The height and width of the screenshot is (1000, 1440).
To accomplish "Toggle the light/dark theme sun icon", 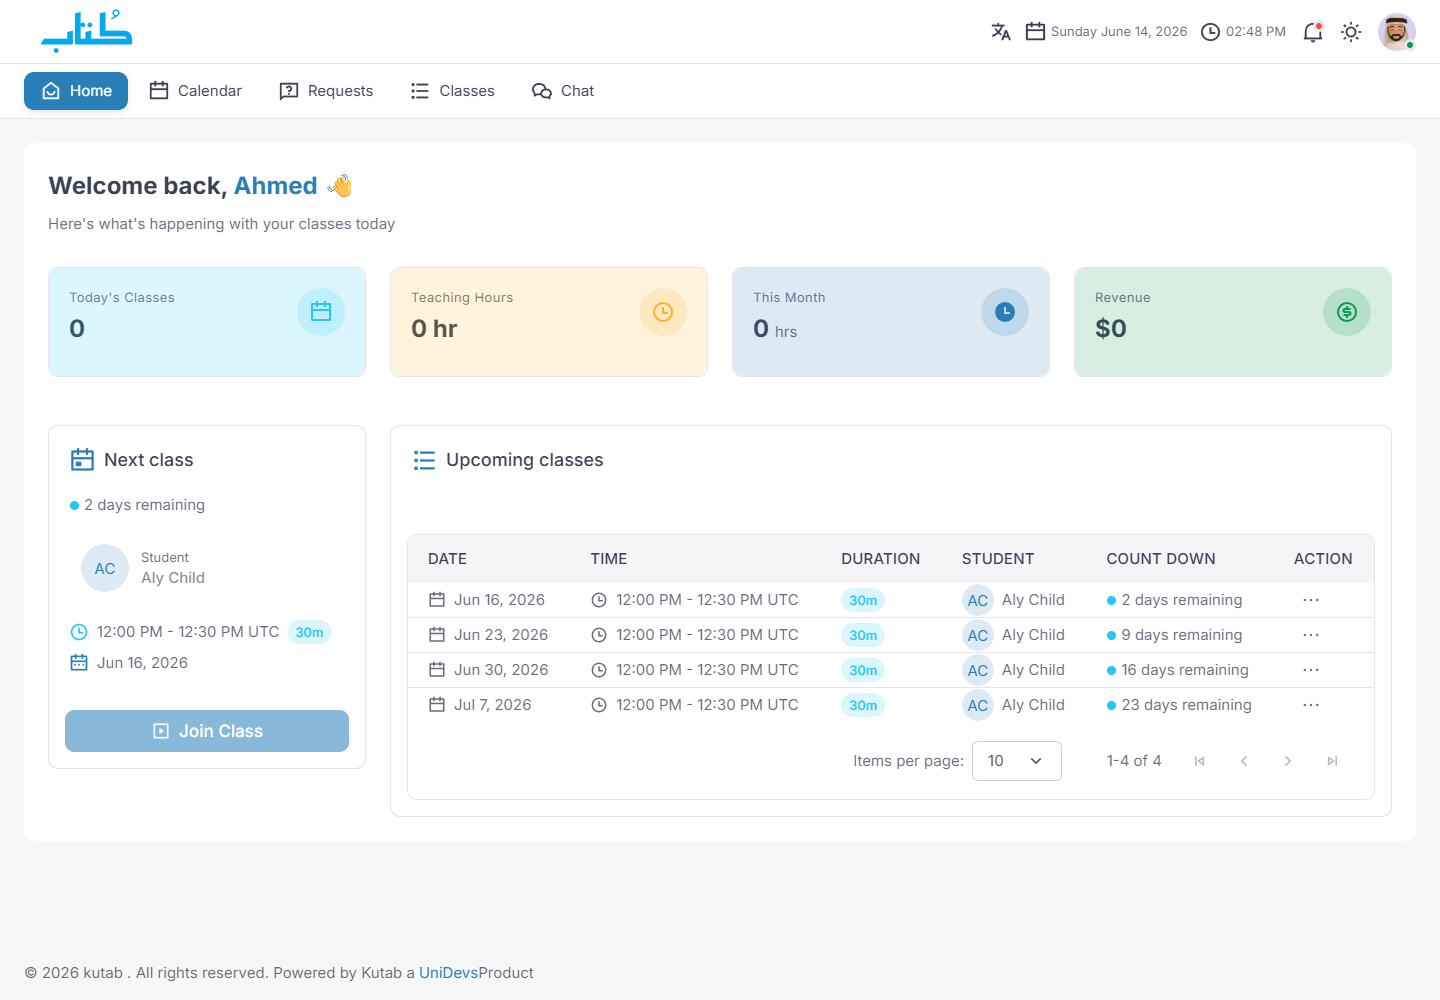I will [x=1351, y=32].
